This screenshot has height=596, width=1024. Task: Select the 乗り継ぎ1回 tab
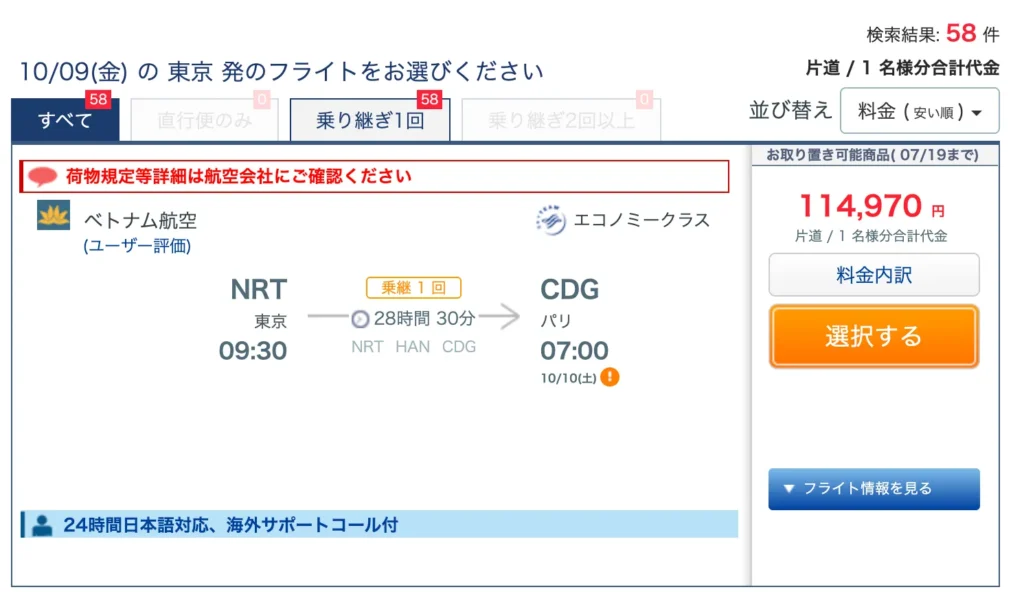coord(370,120)
